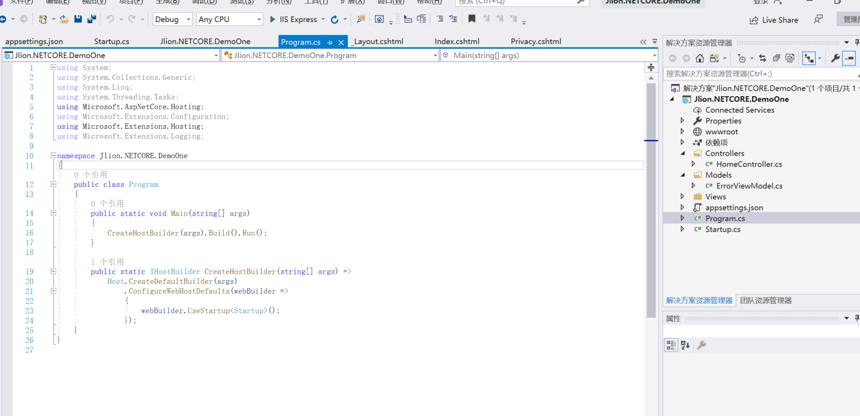
Task: Open Solution Explorer properties wrench icon
Action: coord(835,58)
